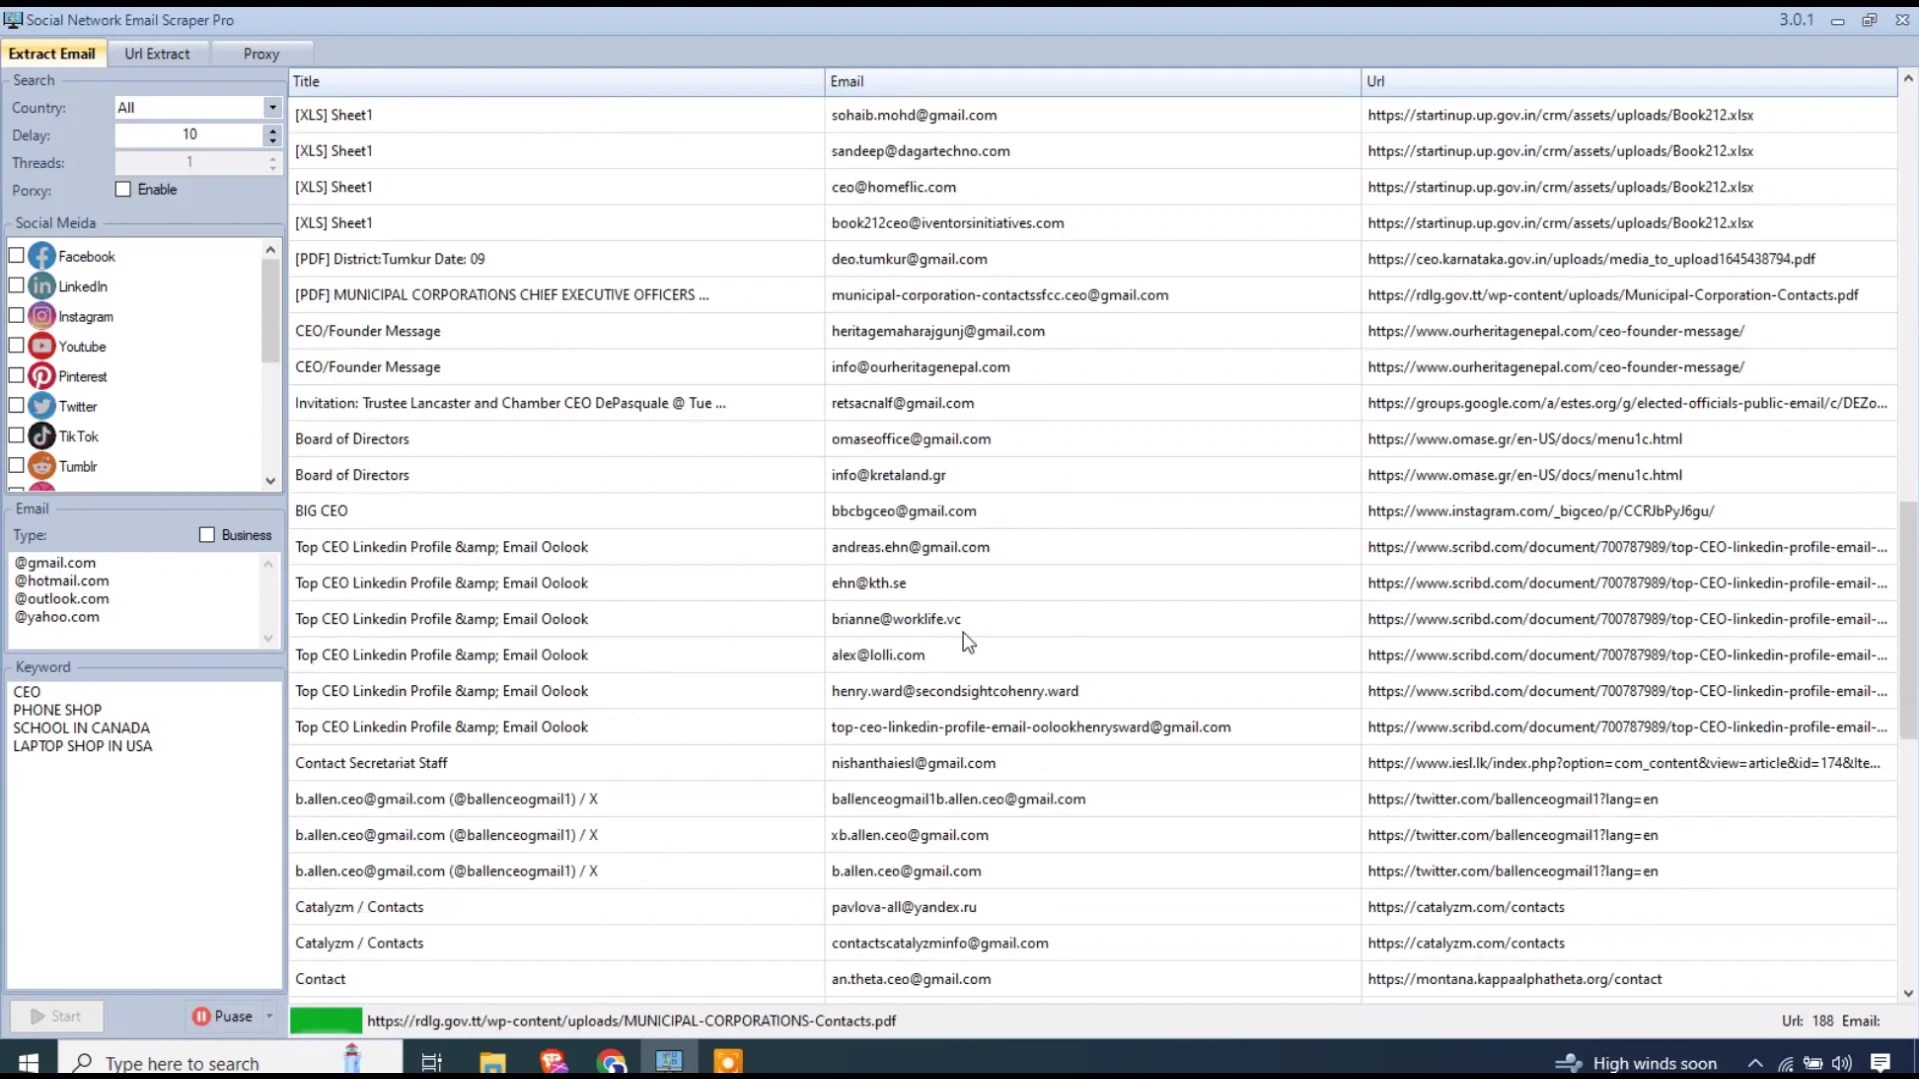Click the Tumblr logo icon

pos(42,466)
